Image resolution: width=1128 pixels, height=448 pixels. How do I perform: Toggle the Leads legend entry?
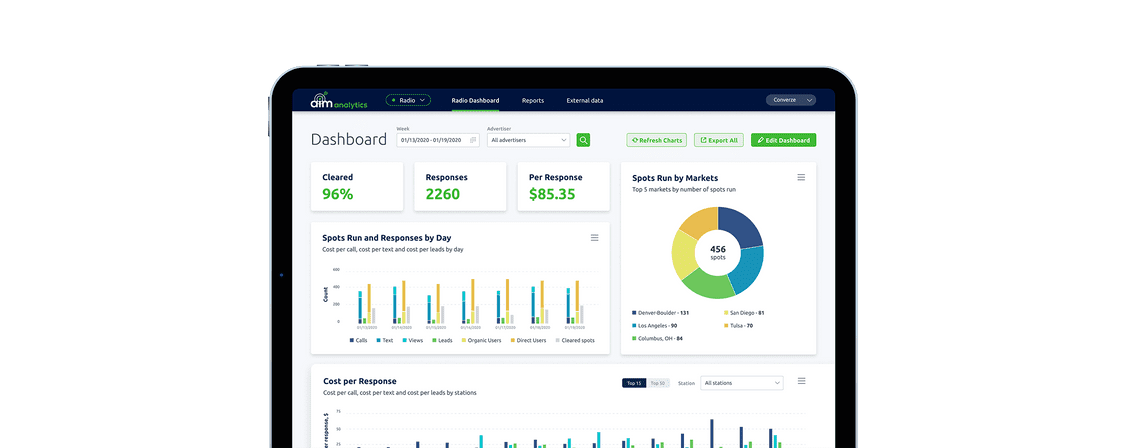[442, 340]
